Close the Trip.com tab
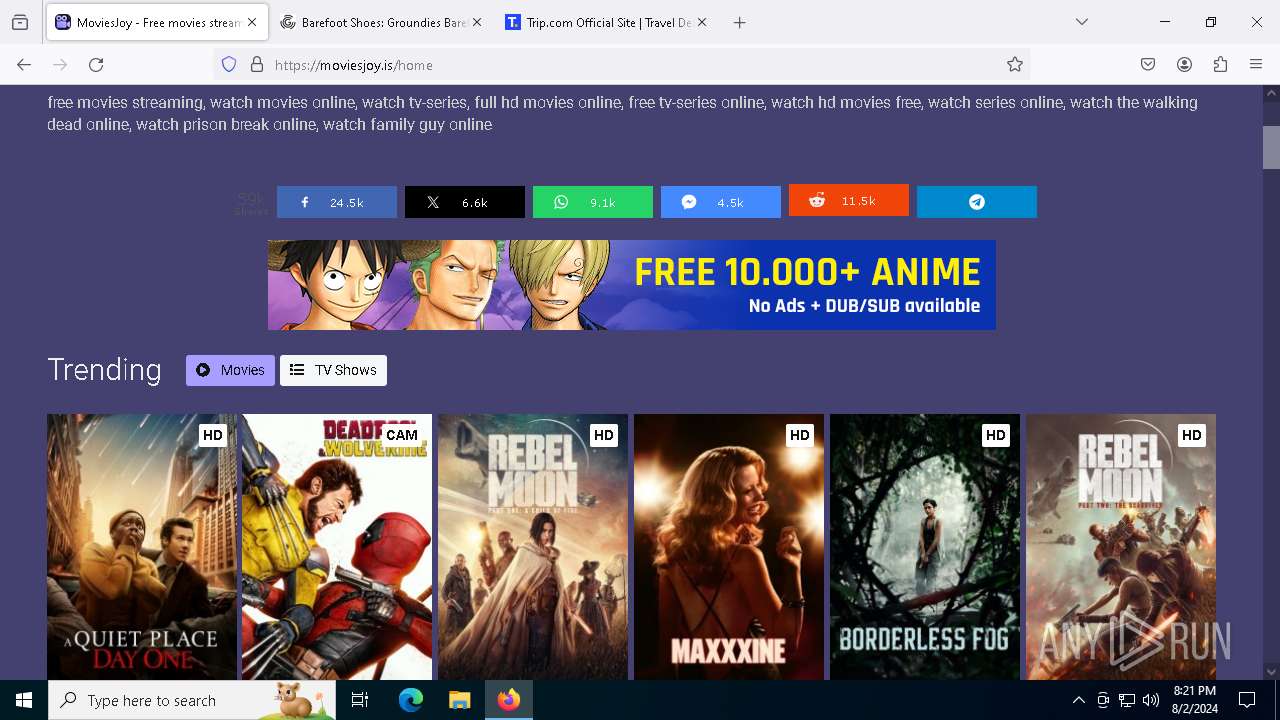Image resolution: width=1280 pixels, height=720 pixels. tap(702, 22)
